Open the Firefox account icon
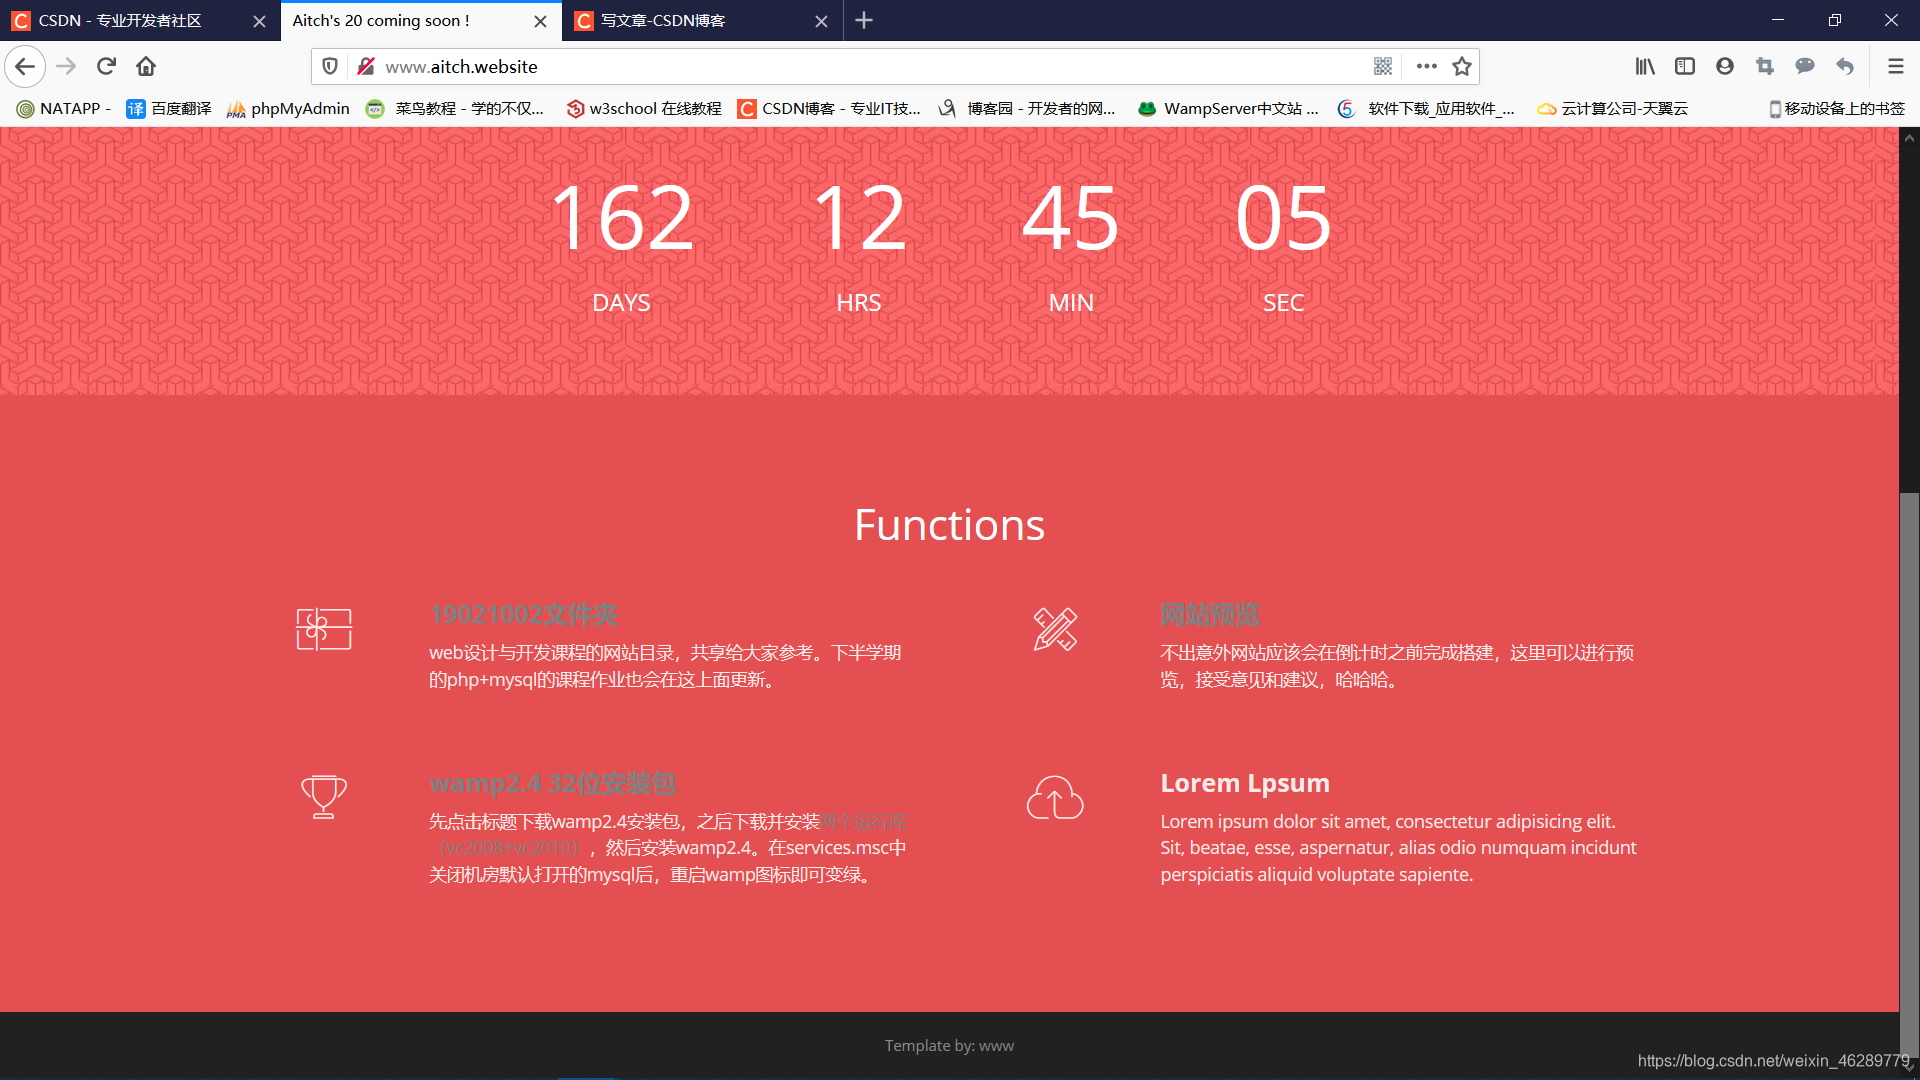The width and height of the screenshot is (1920, 1080). point(1725,66)
